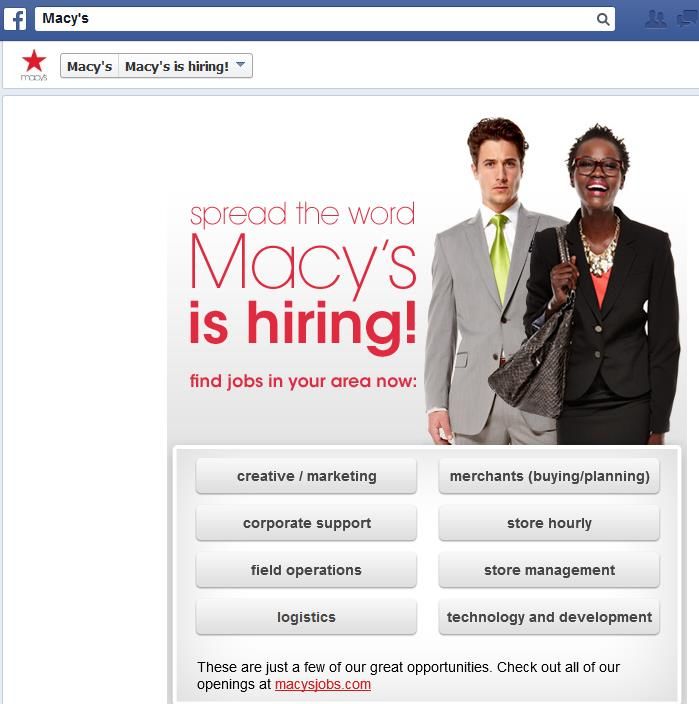Image resolution: width=699 pixels, height=704 pixels.
Task: Click the search magnifier icon
Action: coord(603,19)
